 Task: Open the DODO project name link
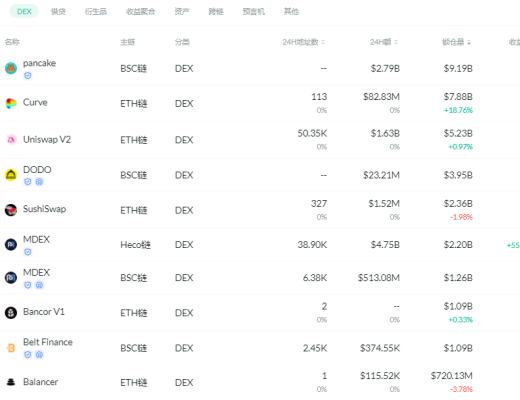click(x=37, y=170)
